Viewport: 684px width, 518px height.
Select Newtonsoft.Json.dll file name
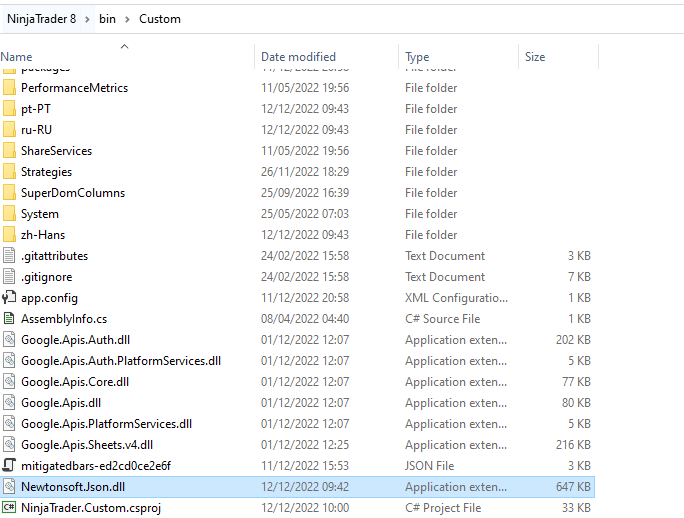pyautogui.click(x=73, y=487)
